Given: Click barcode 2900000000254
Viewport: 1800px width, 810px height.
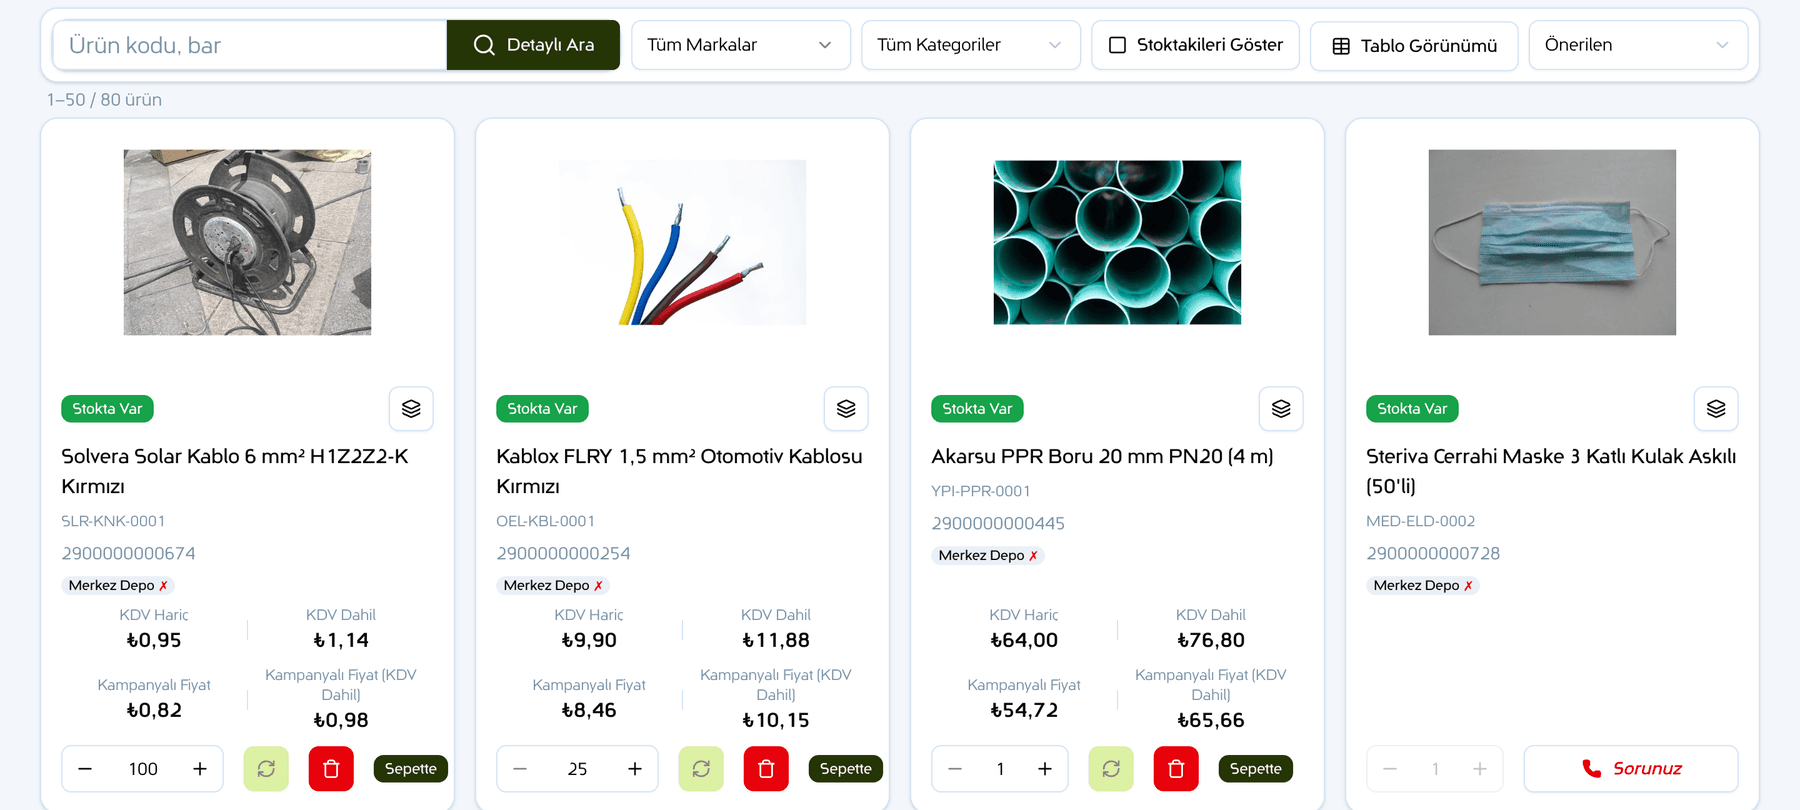Looking at the screenshot, I should [563, 553].
